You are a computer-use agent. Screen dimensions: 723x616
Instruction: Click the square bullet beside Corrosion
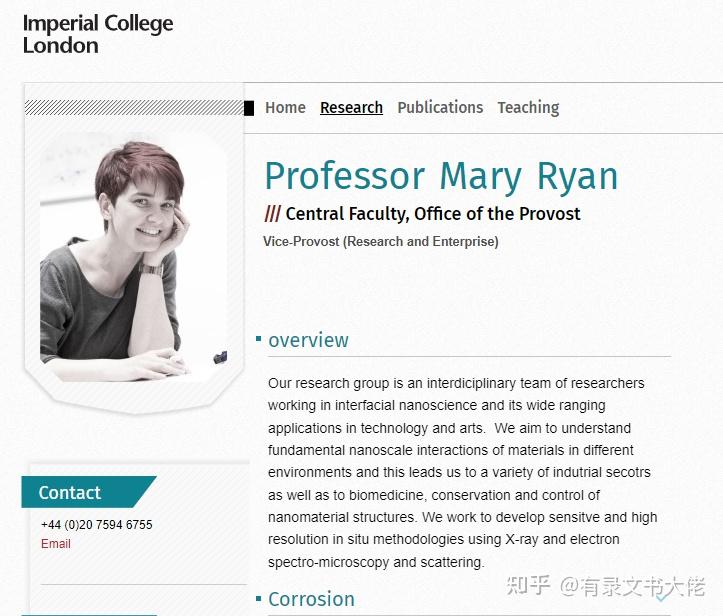(x=259, y=599)
